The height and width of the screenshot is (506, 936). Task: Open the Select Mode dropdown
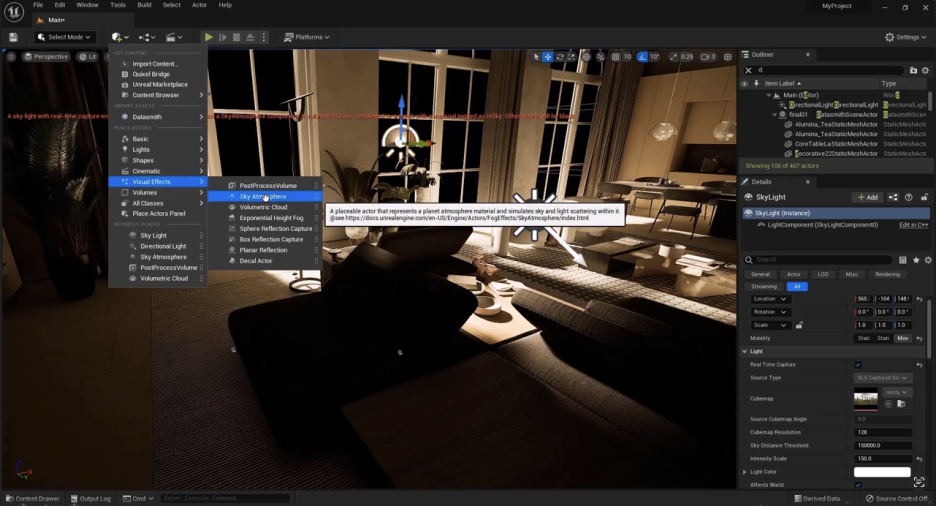64,37
